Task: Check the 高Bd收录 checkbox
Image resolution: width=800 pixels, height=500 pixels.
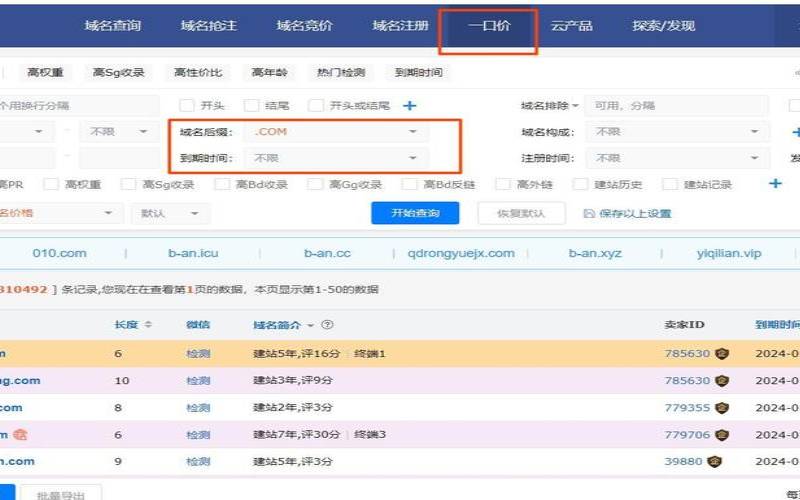Action: point(222,184)
